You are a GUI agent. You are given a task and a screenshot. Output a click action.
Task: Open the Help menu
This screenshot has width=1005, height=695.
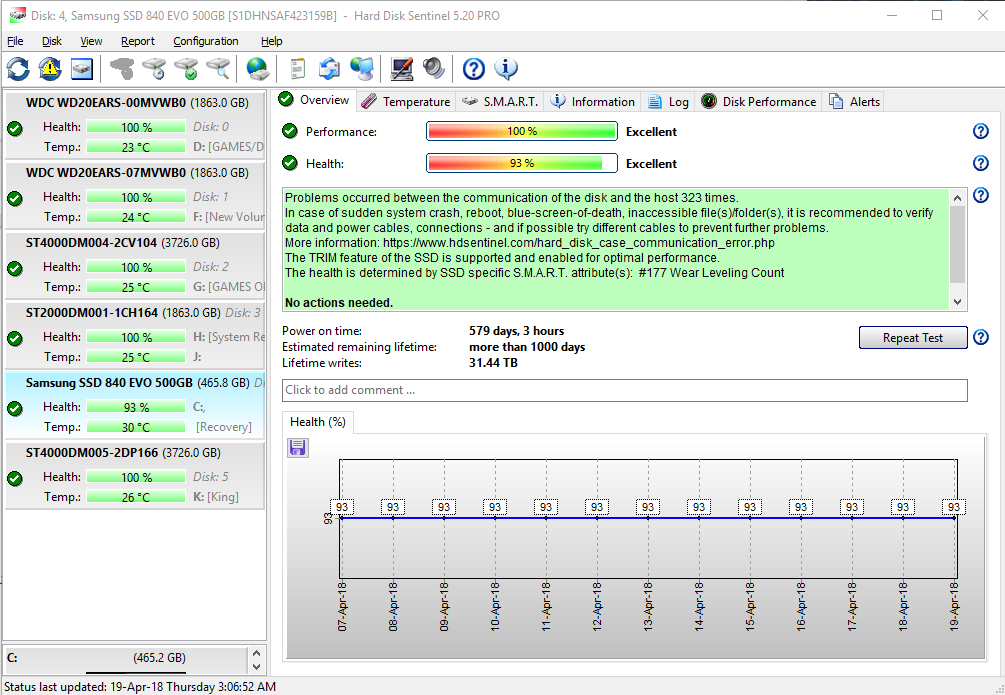[x=272, y=41]
